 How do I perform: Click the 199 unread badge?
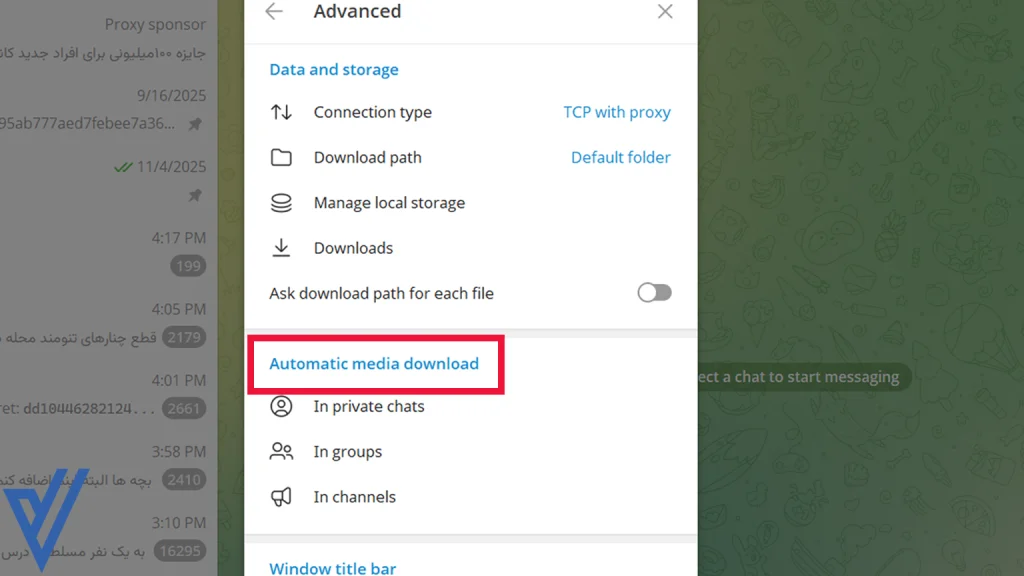tap(188, 266)
